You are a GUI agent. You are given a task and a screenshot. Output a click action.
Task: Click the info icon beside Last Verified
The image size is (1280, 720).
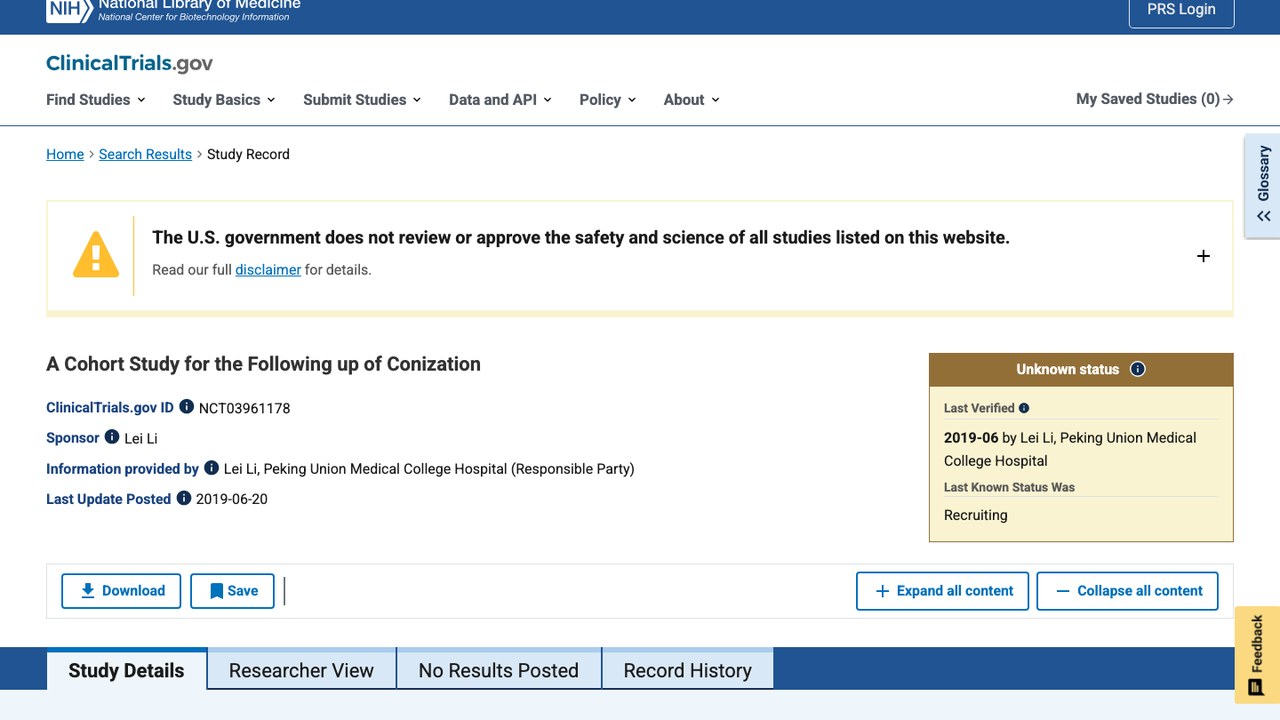click(1024, 408)
